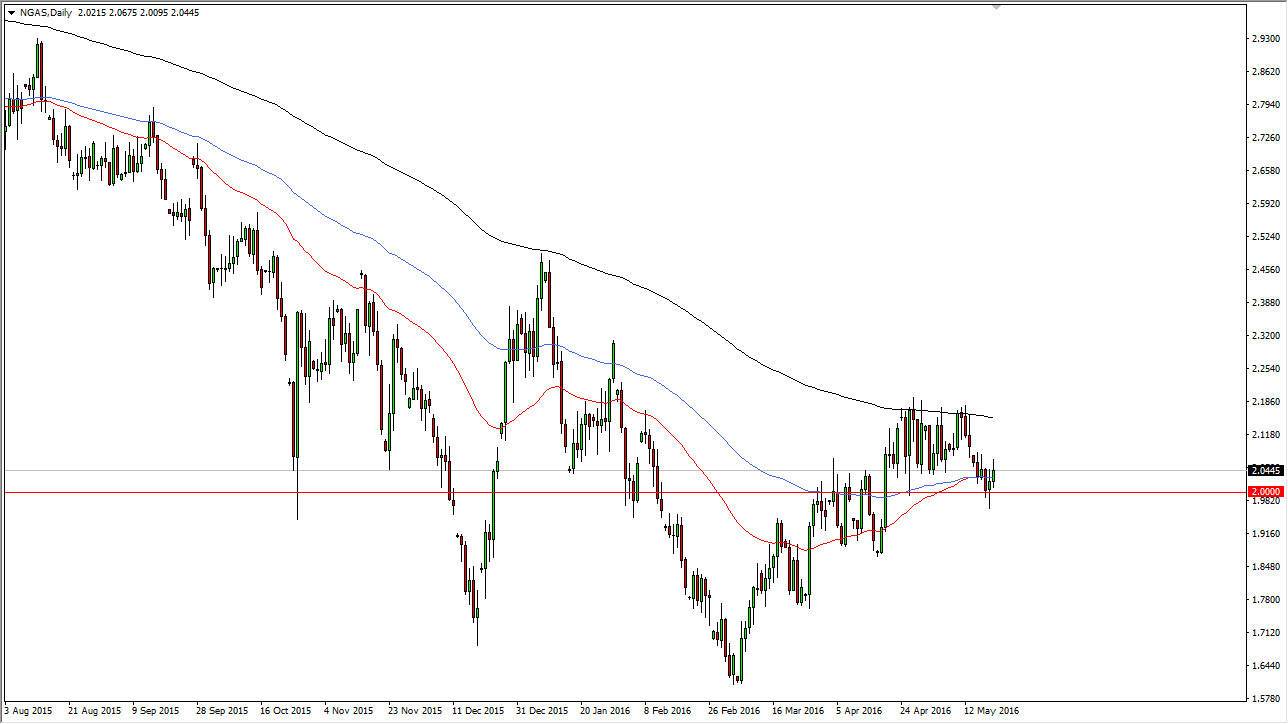Click the 2.7940 price scale label

(x=1265, y=105)
